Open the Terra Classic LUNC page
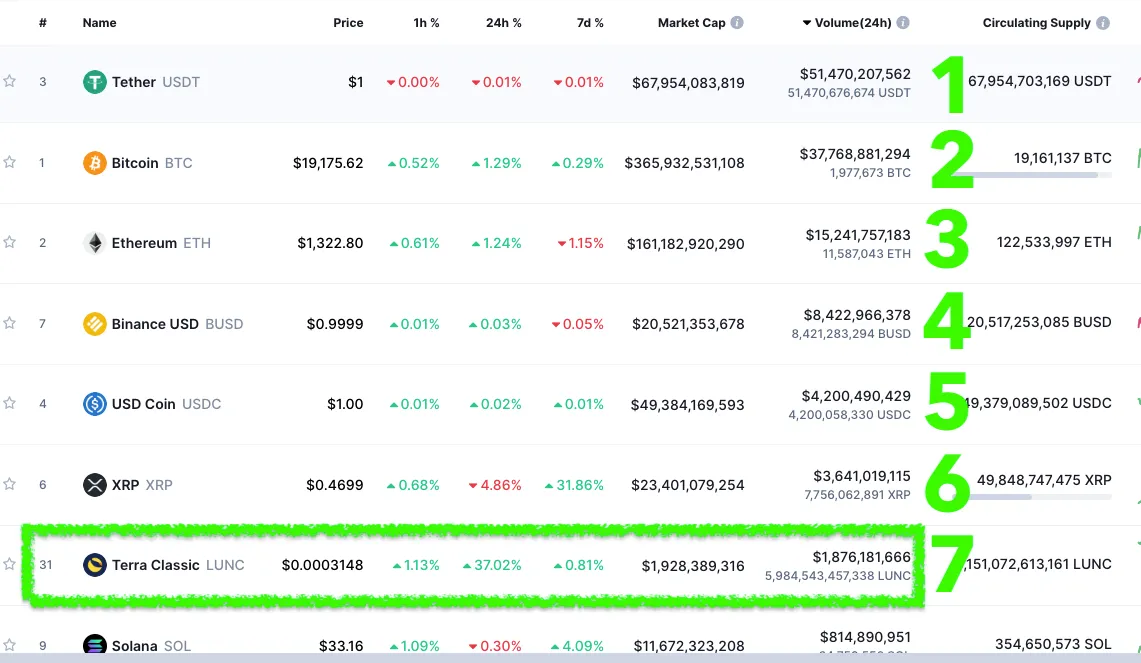This screenshot has height=663, width=1141. pos(178,565)
